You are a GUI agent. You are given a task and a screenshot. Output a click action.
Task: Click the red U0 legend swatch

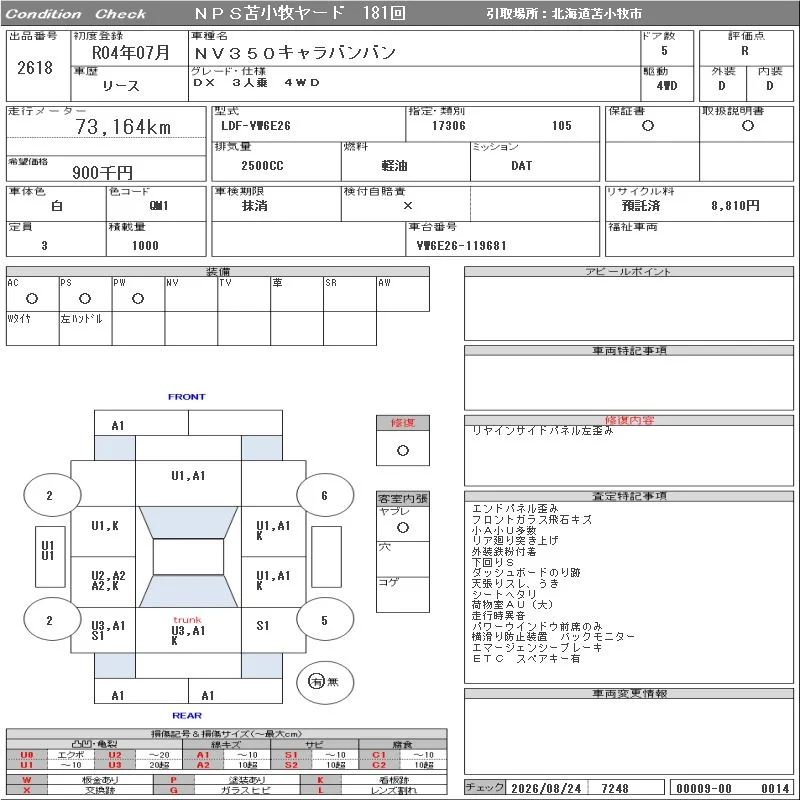[27, 755]
